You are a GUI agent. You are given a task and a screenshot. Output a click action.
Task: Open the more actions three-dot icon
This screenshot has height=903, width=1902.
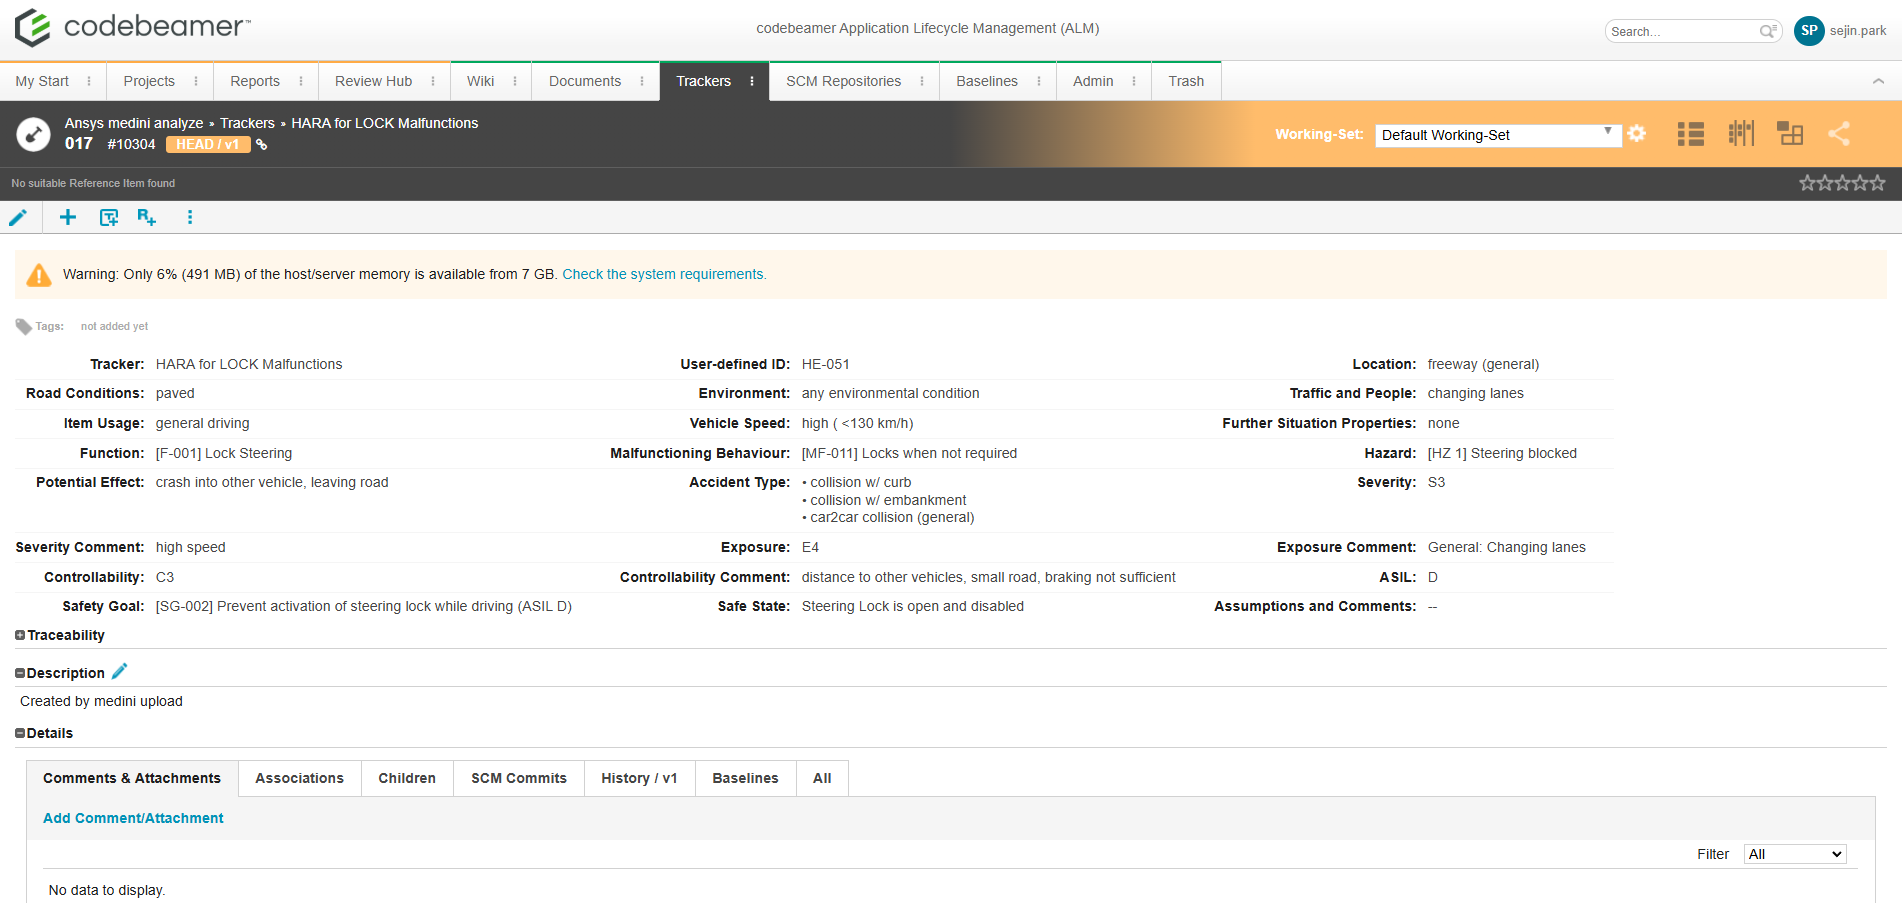pos(189,217)
